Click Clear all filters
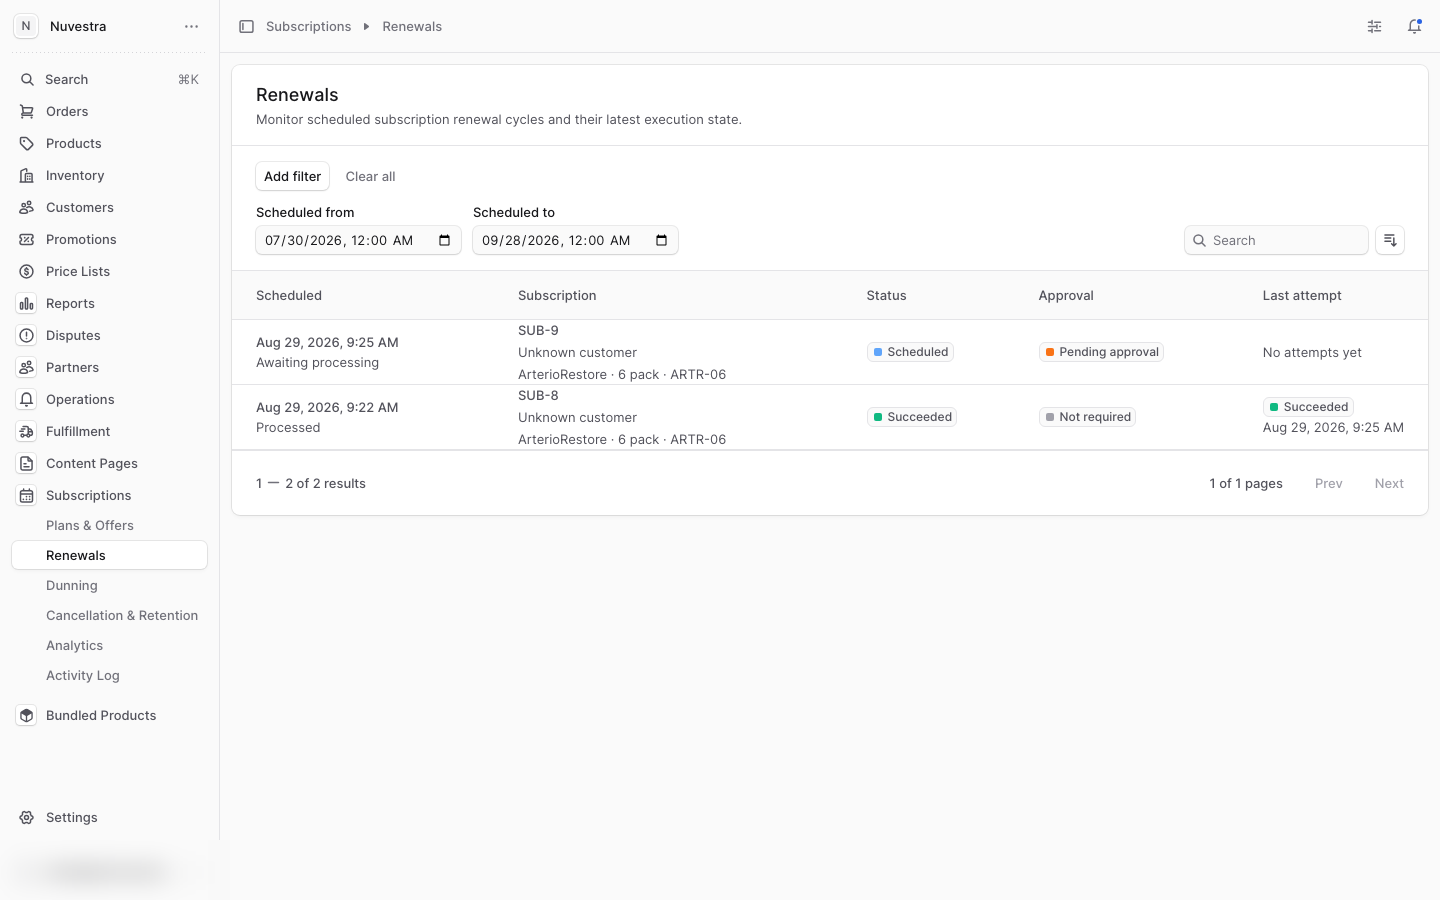Viewport: 1440px width, 900px height. [x=370, y=176]
